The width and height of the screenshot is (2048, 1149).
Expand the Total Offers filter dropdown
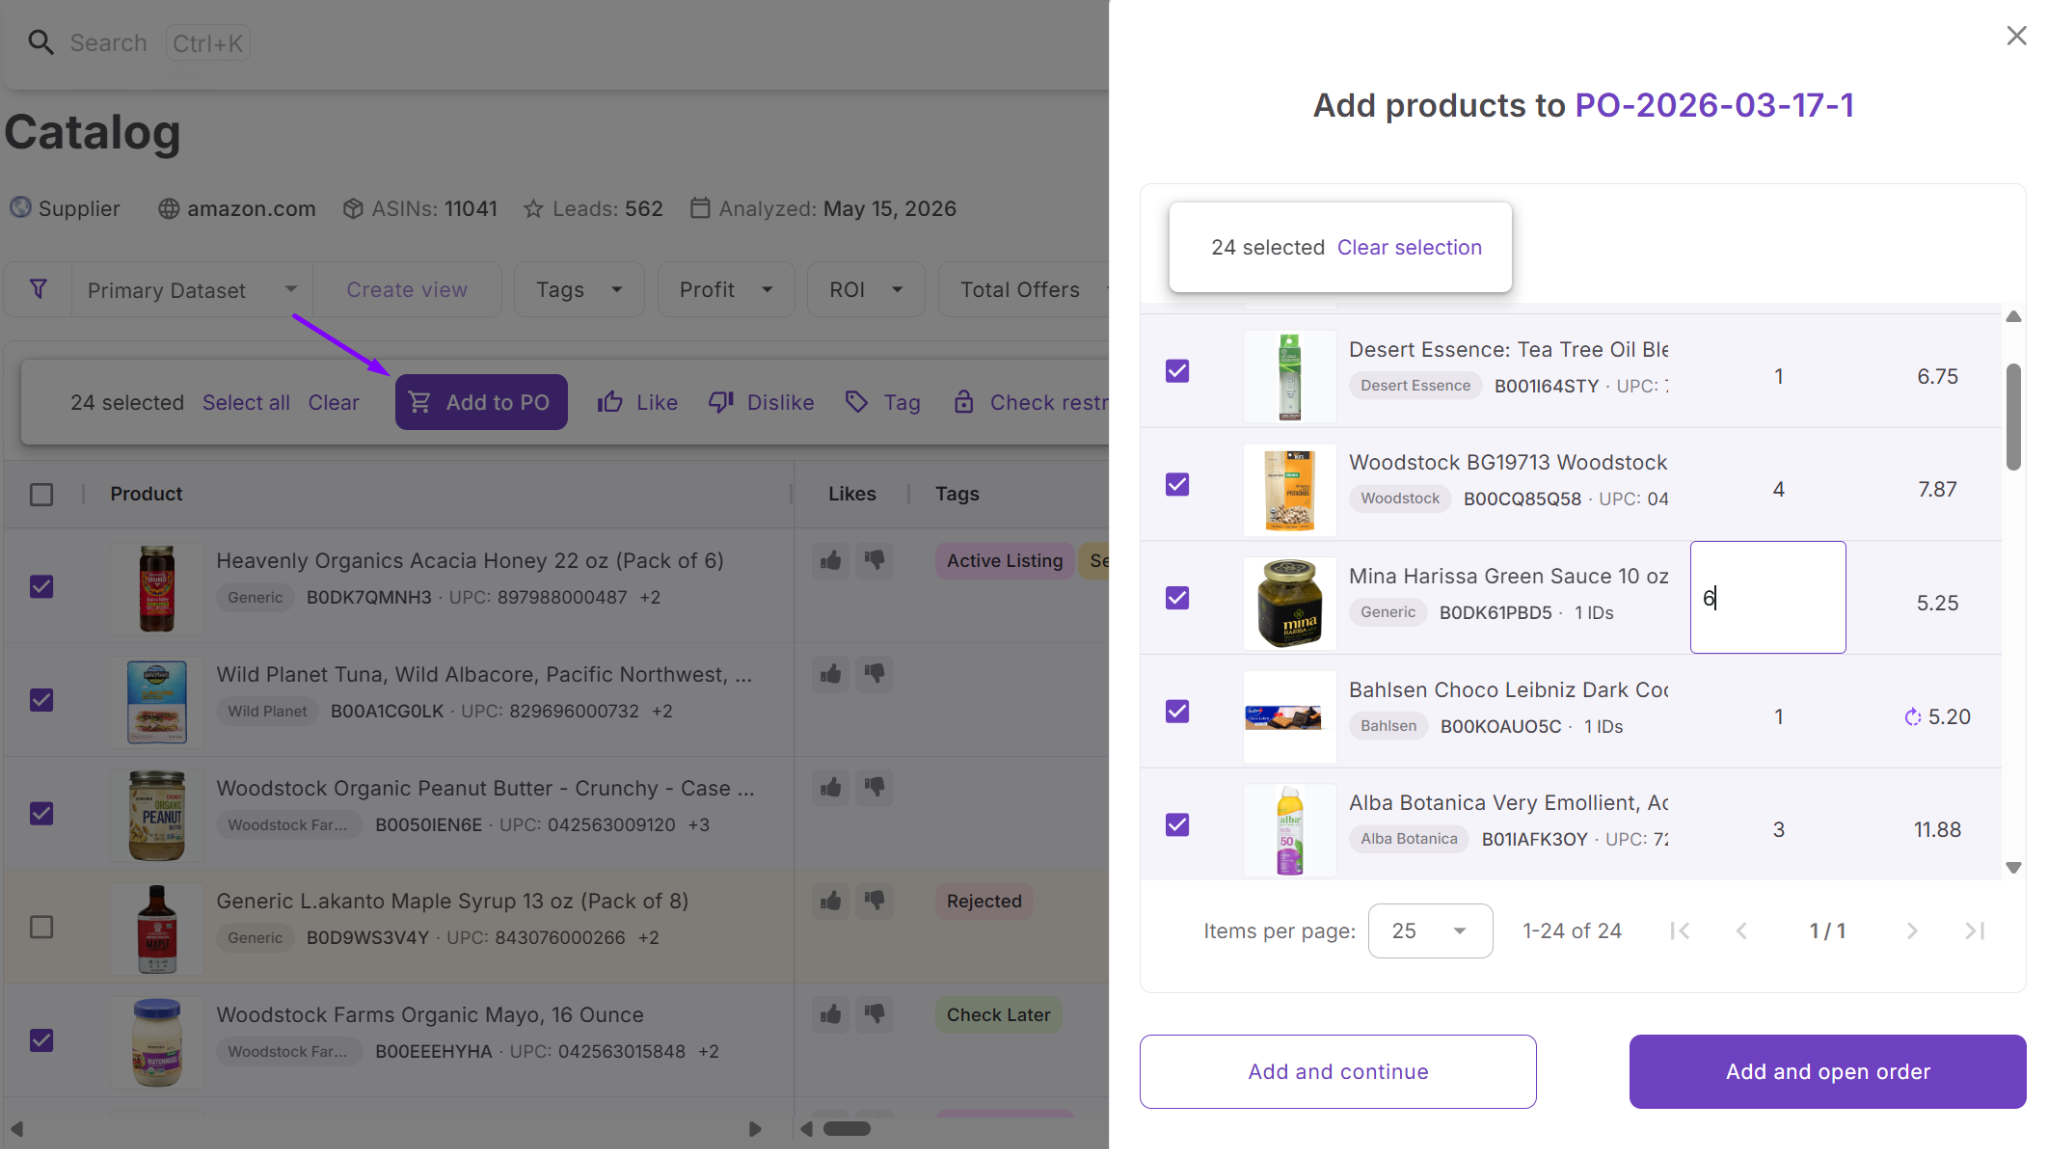(x=1023, y=290)
